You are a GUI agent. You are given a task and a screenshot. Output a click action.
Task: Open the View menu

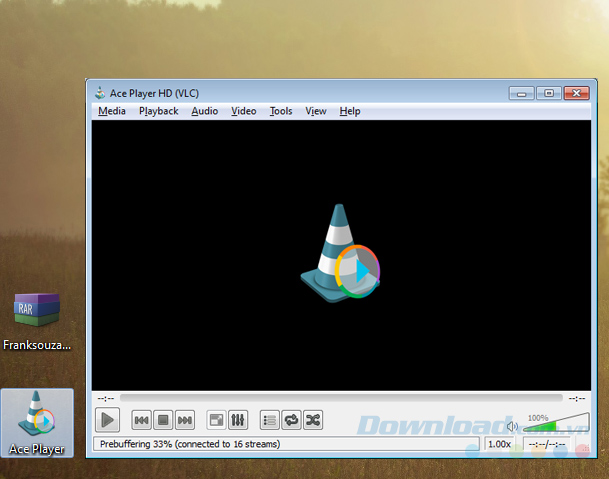[315, 111]
